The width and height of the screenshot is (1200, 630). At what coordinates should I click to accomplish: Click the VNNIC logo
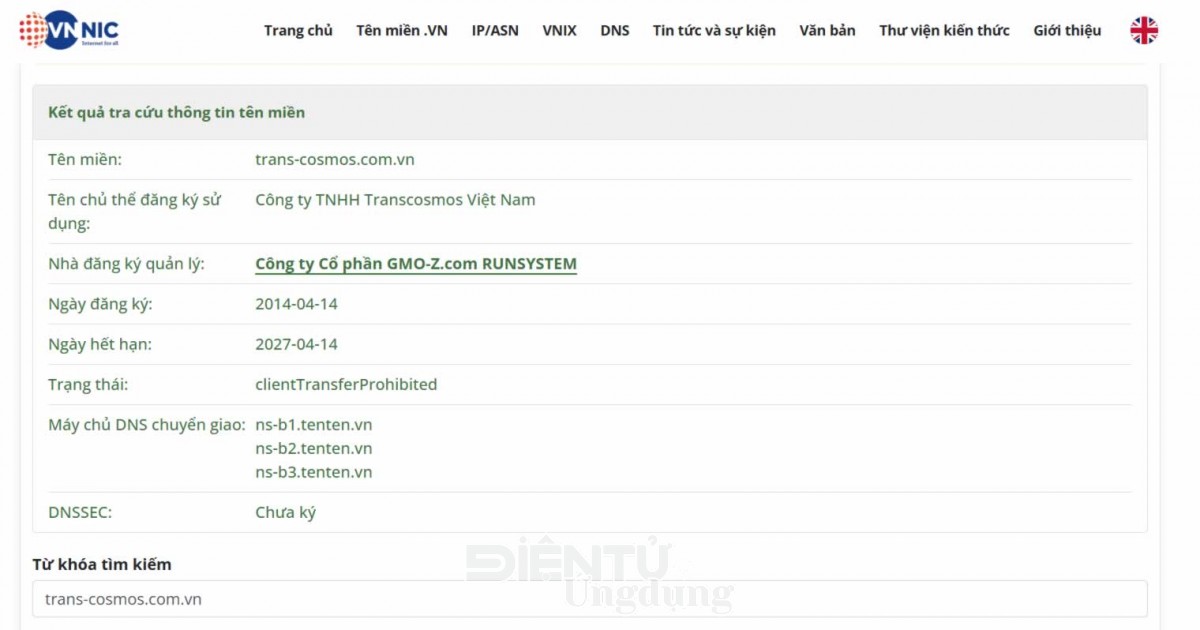click(69, 30)
